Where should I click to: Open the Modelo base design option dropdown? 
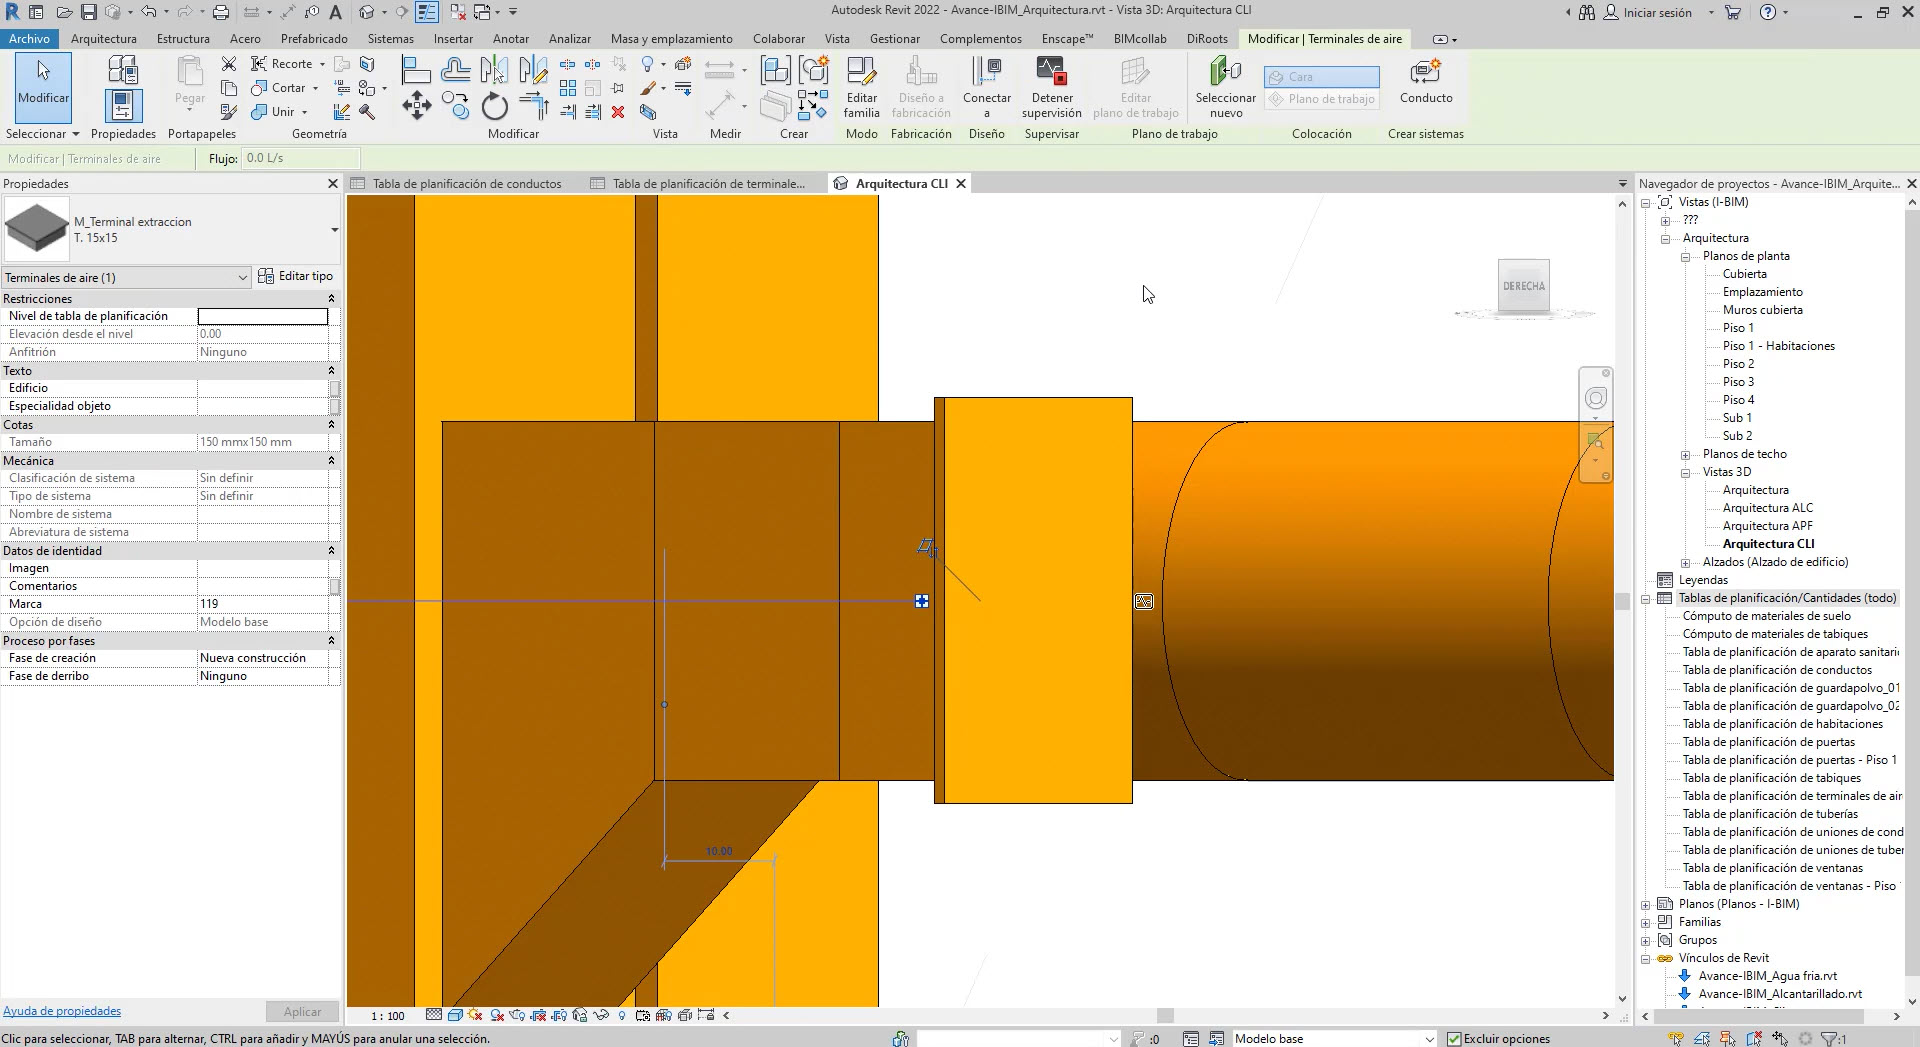[1429, 1039]
